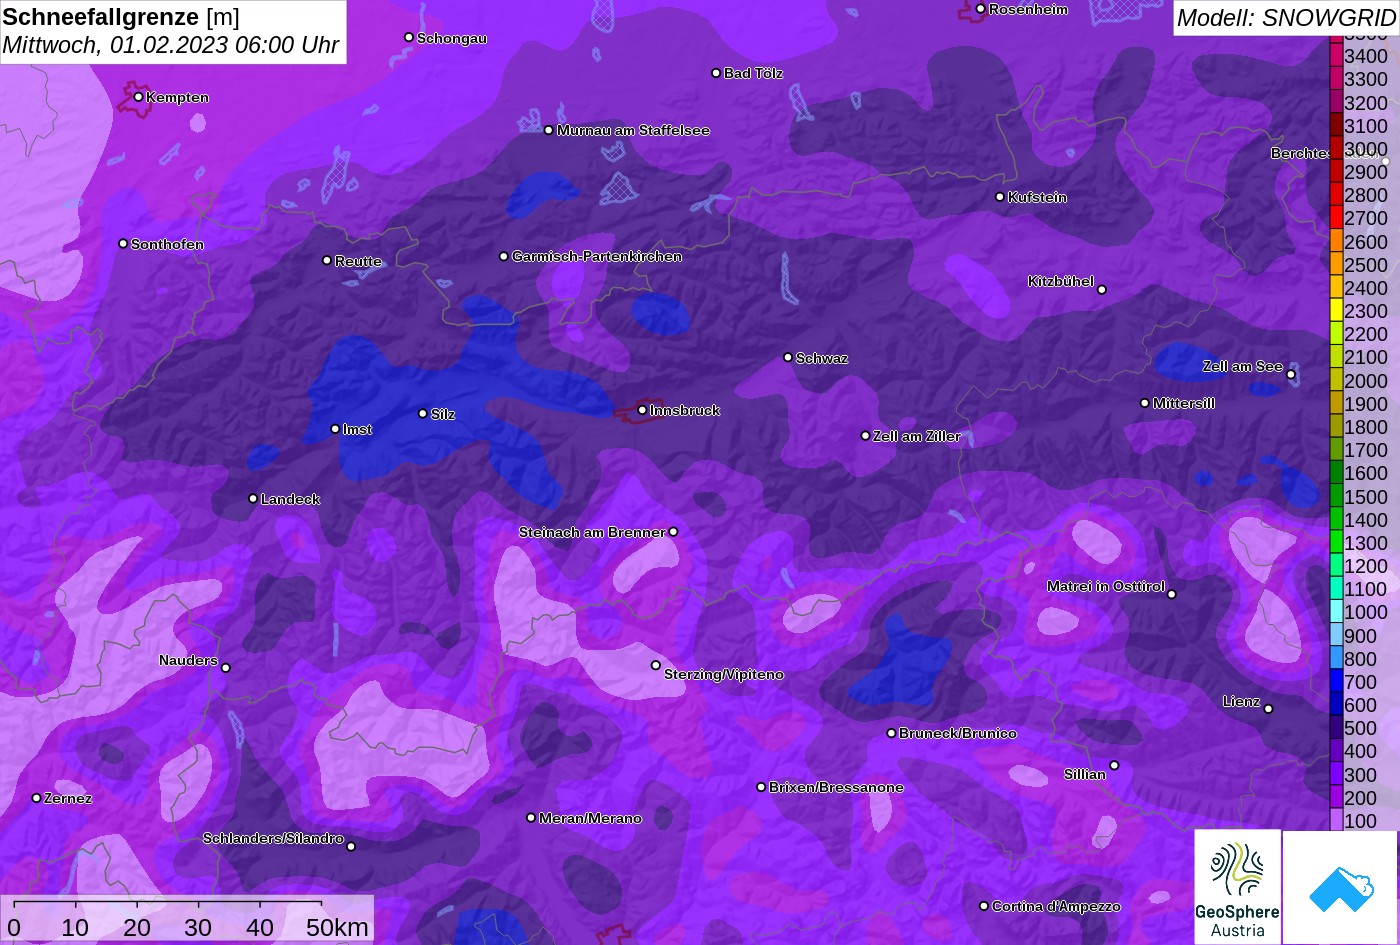Click the 'Sterzing/Vipiteno' label
This screenshot has width=1400, height=945.
tap(724, 675)
